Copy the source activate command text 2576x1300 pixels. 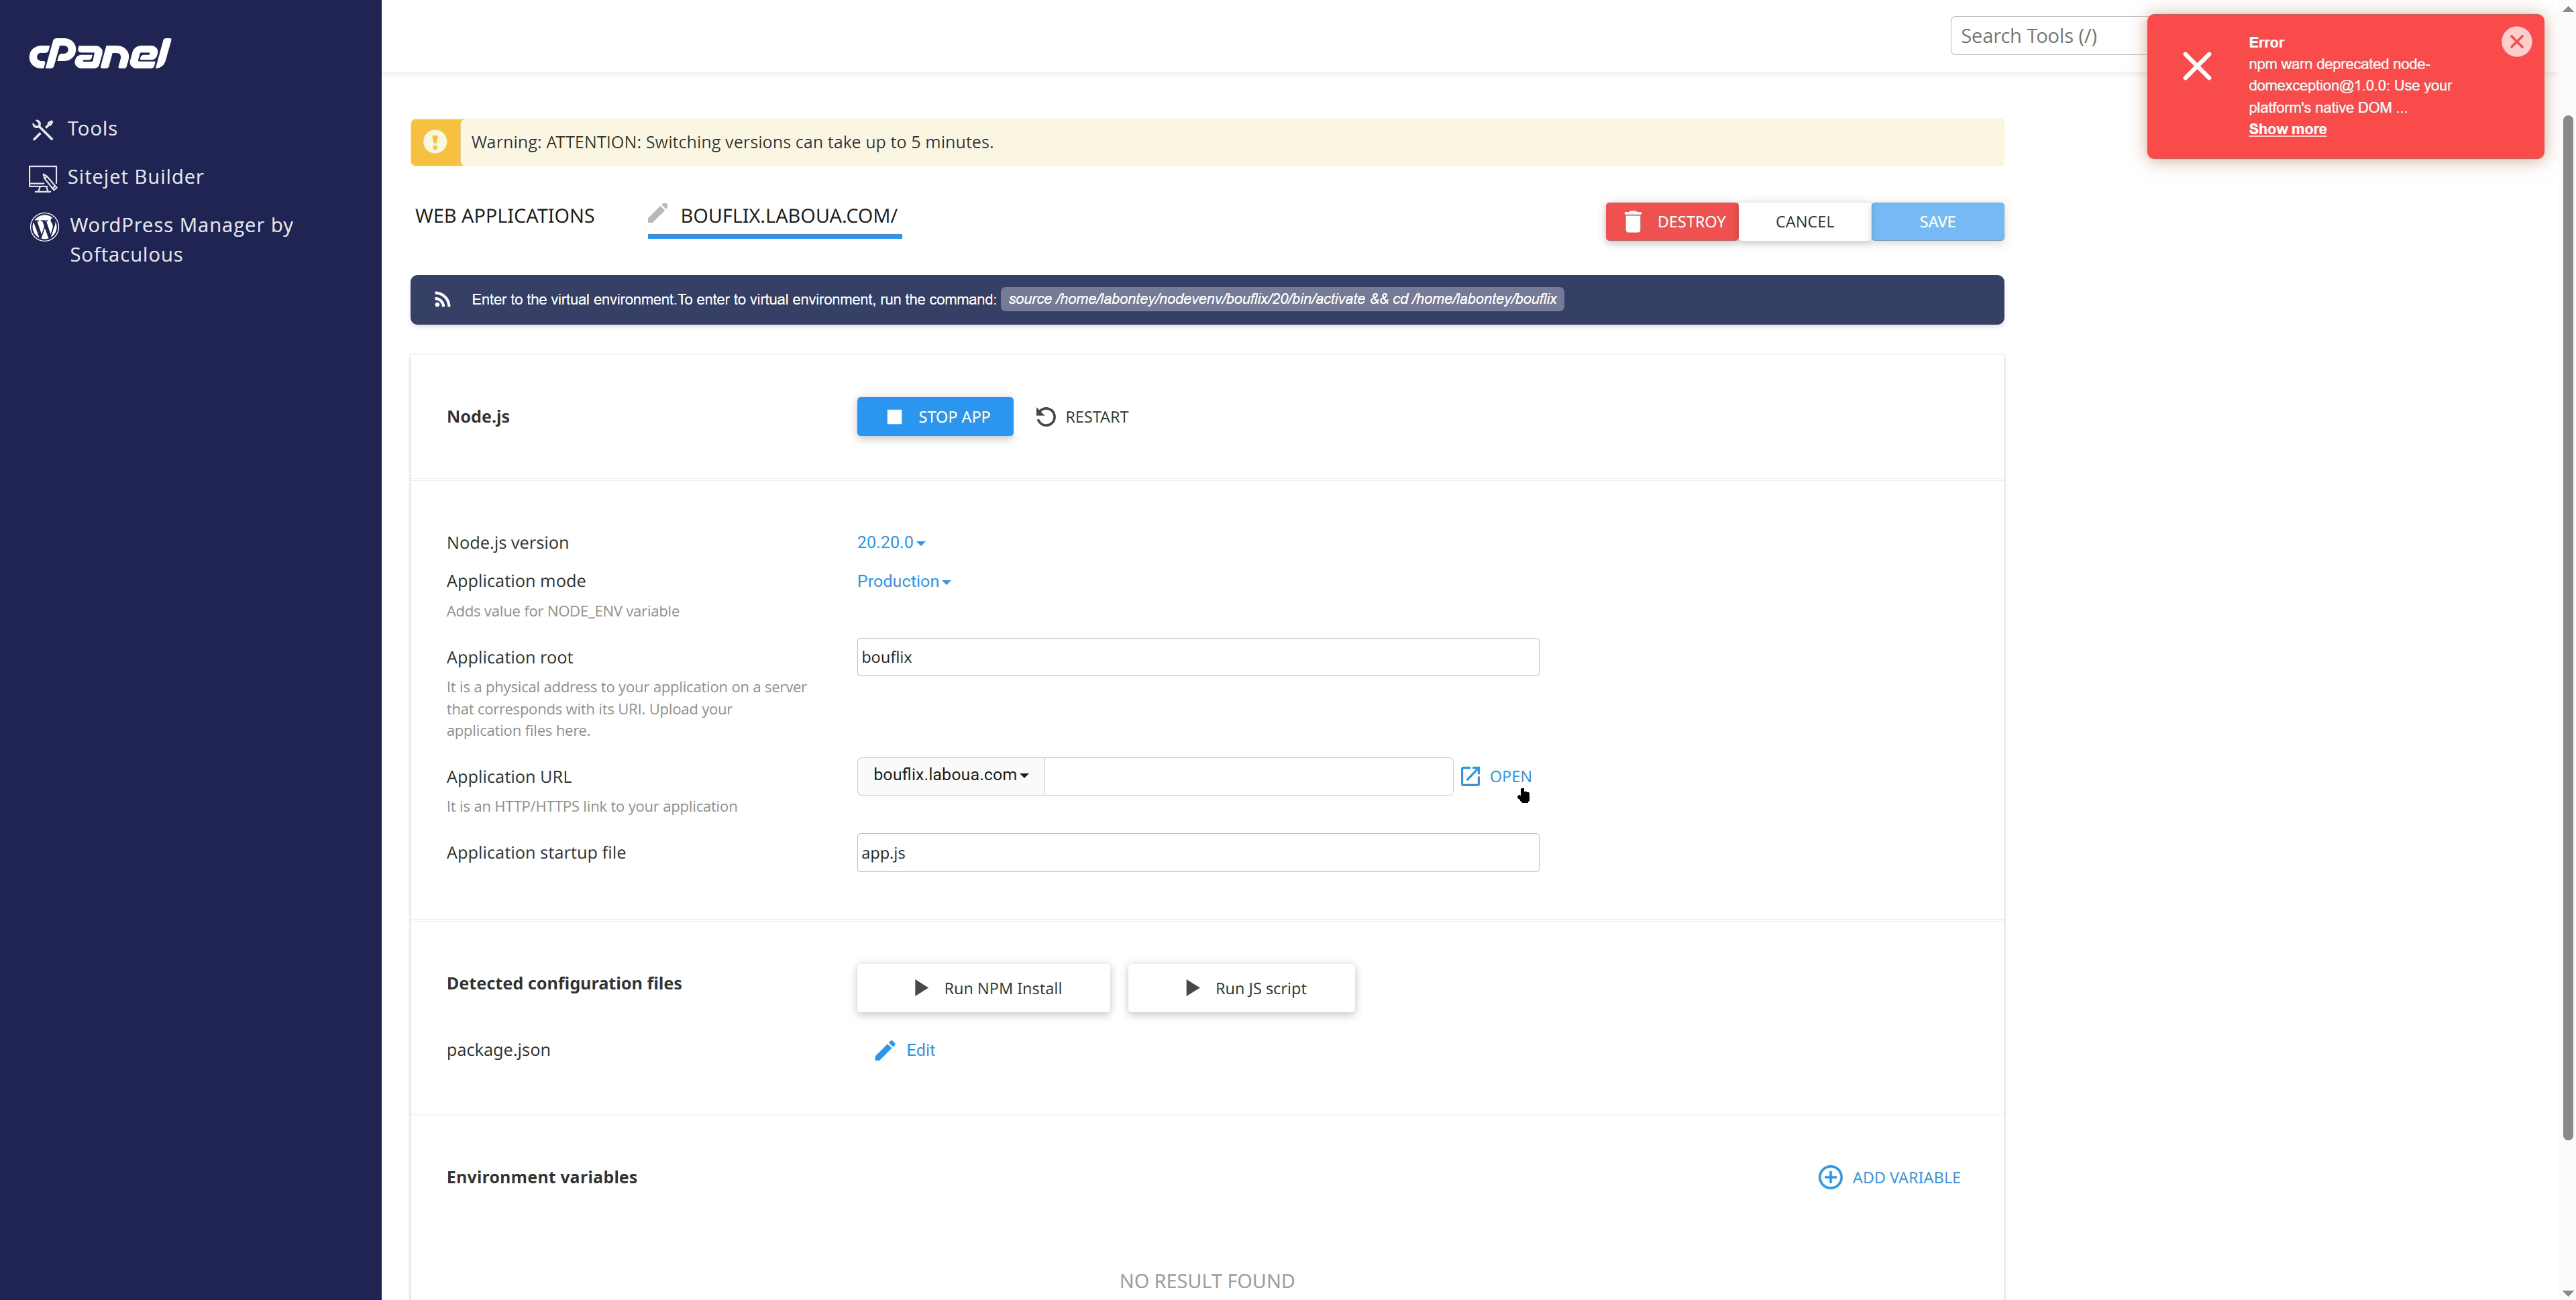point(1282,299)
